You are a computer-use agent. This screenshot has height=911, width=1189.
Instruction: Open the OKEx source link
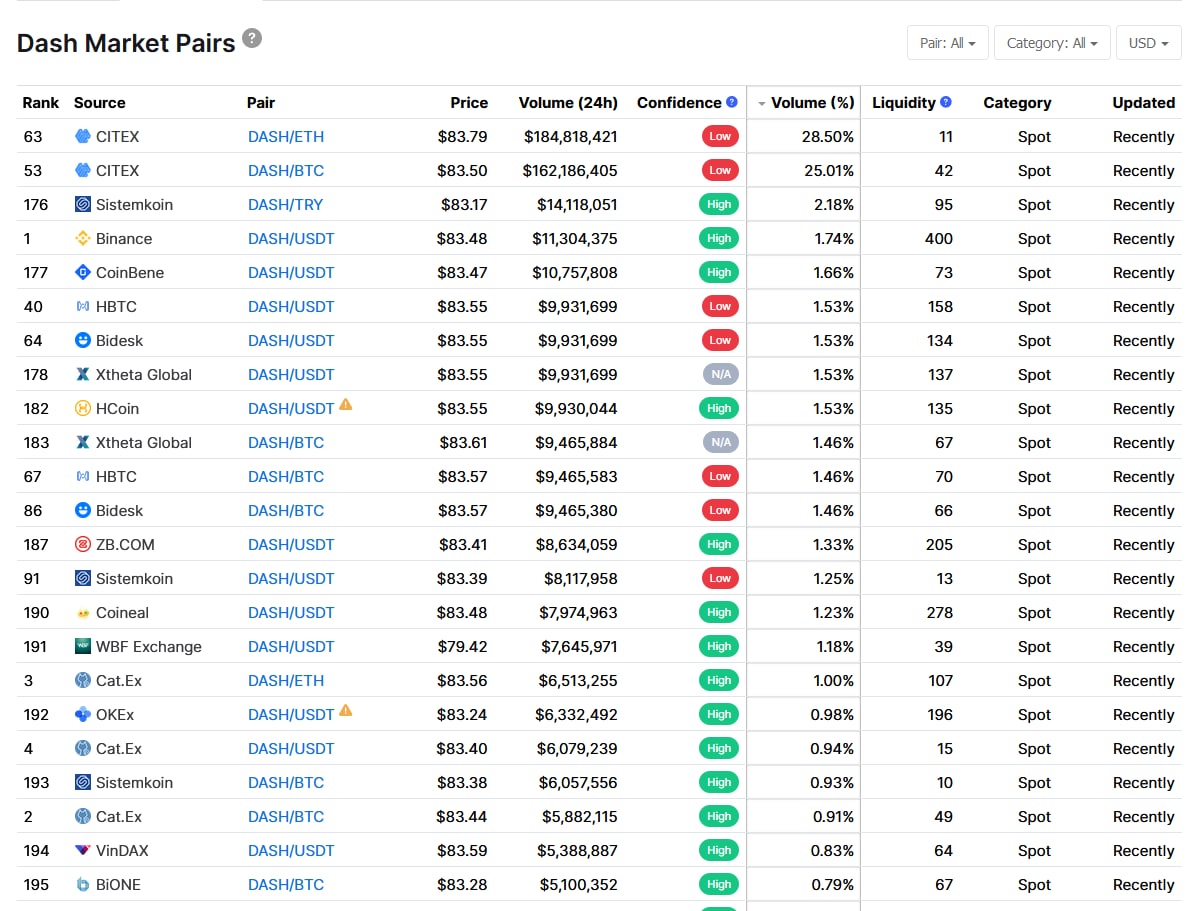click(115, 715)
